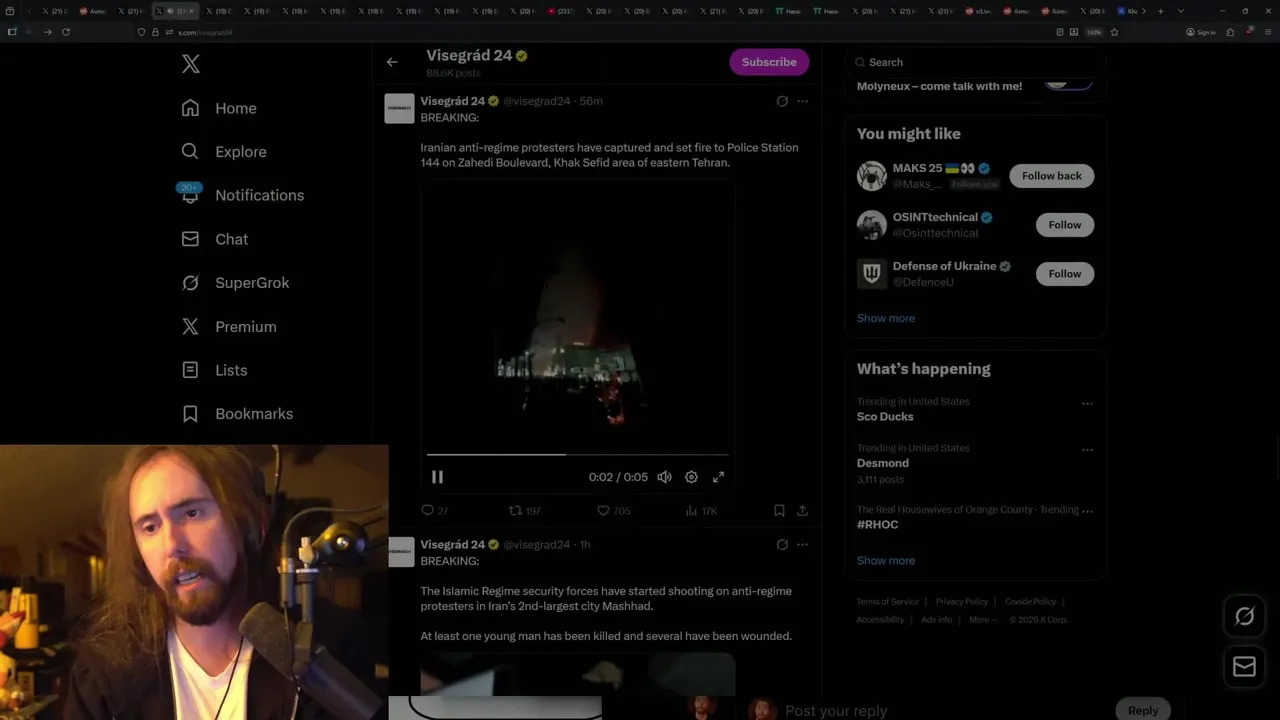Reload the page in the browser
This screenshot has height=720, width=1280.
[x=66, y=32]
